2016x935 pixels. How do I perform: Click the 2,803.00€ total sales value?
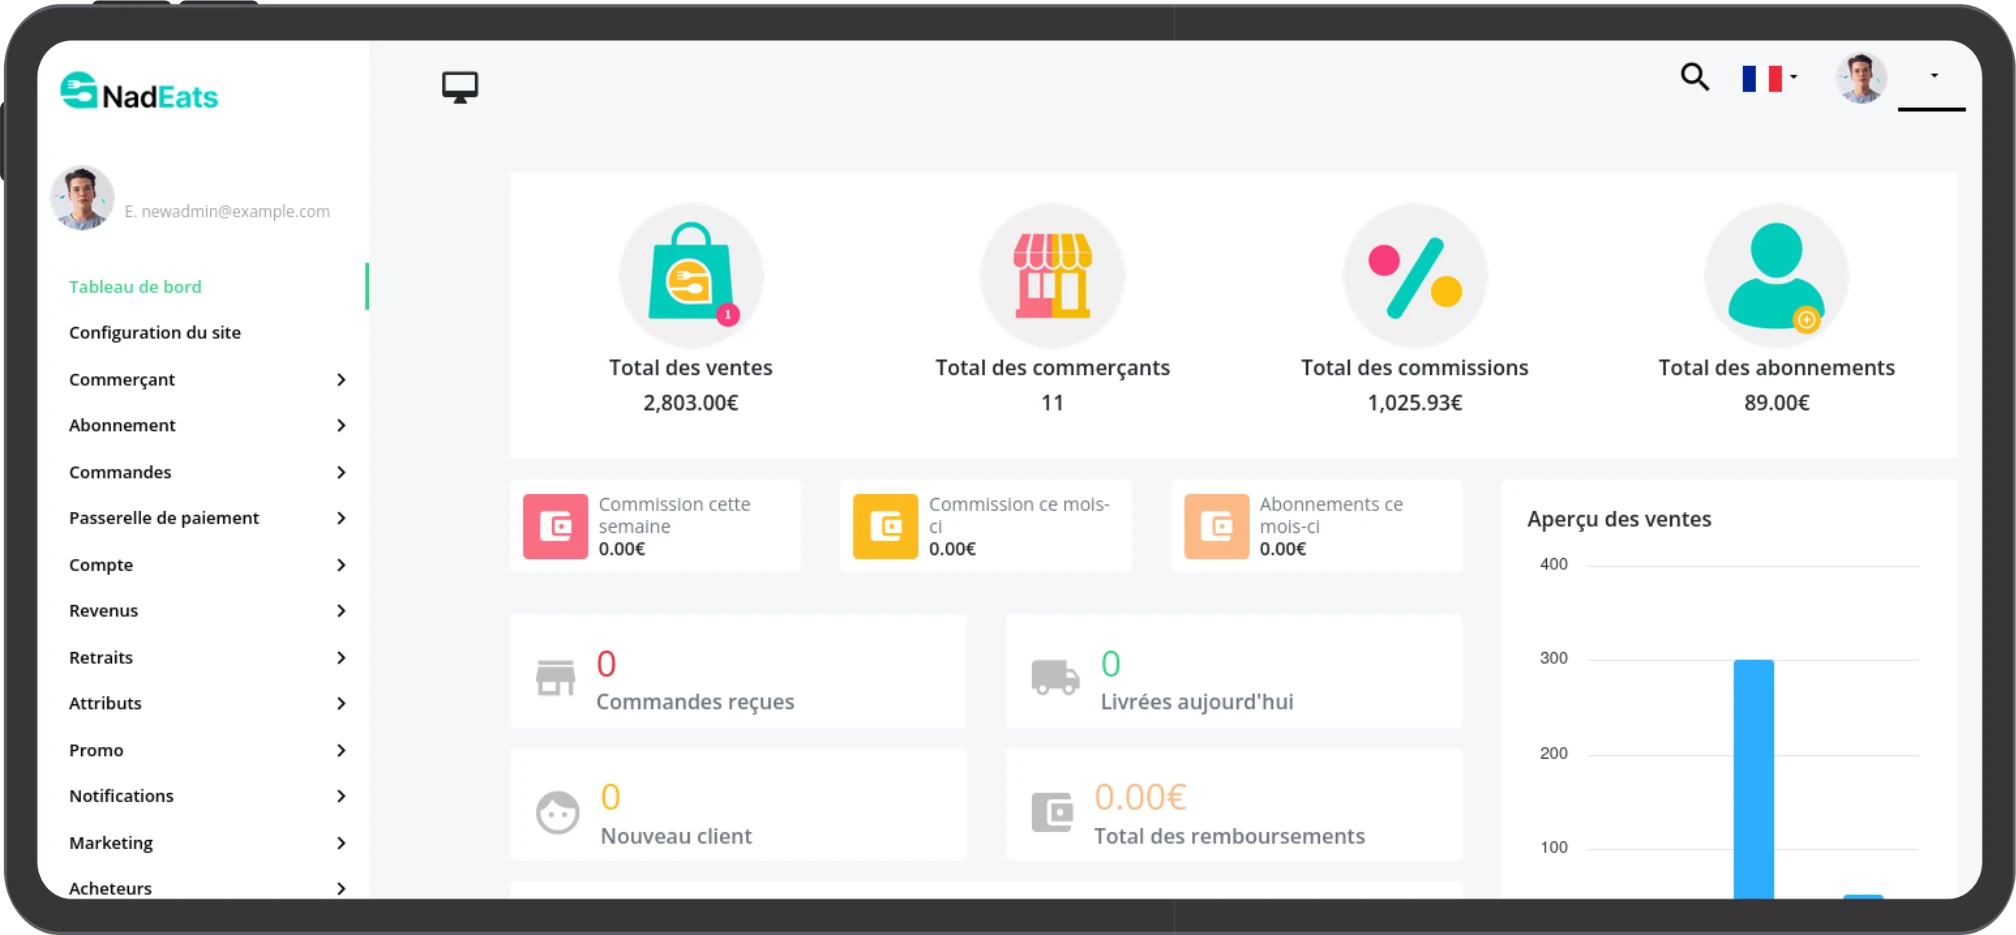point(691,403)
